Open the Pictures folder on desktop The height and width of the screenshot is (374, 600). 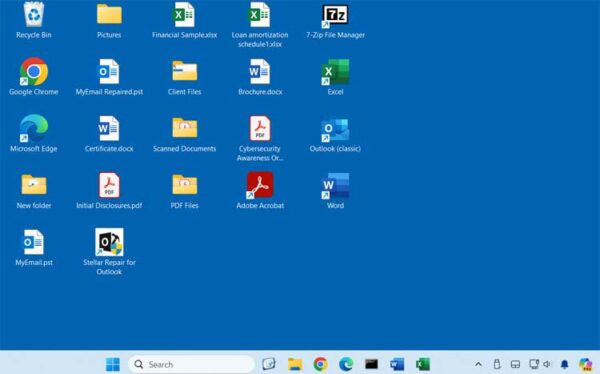pos(109,15)
